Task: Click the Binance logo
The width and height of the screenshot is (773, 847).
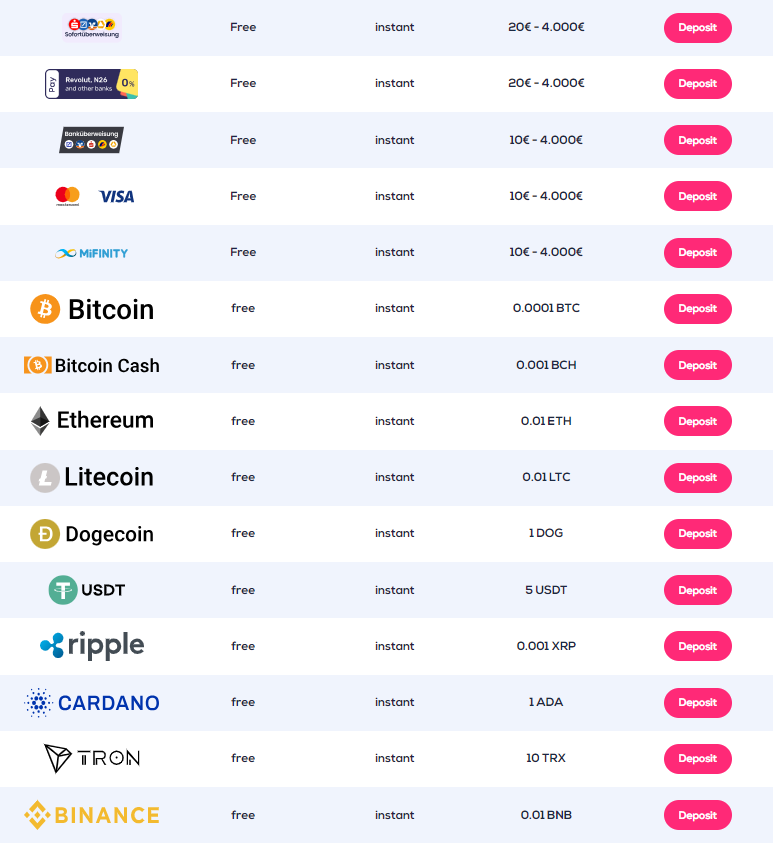Action: (x=92, y=815)
